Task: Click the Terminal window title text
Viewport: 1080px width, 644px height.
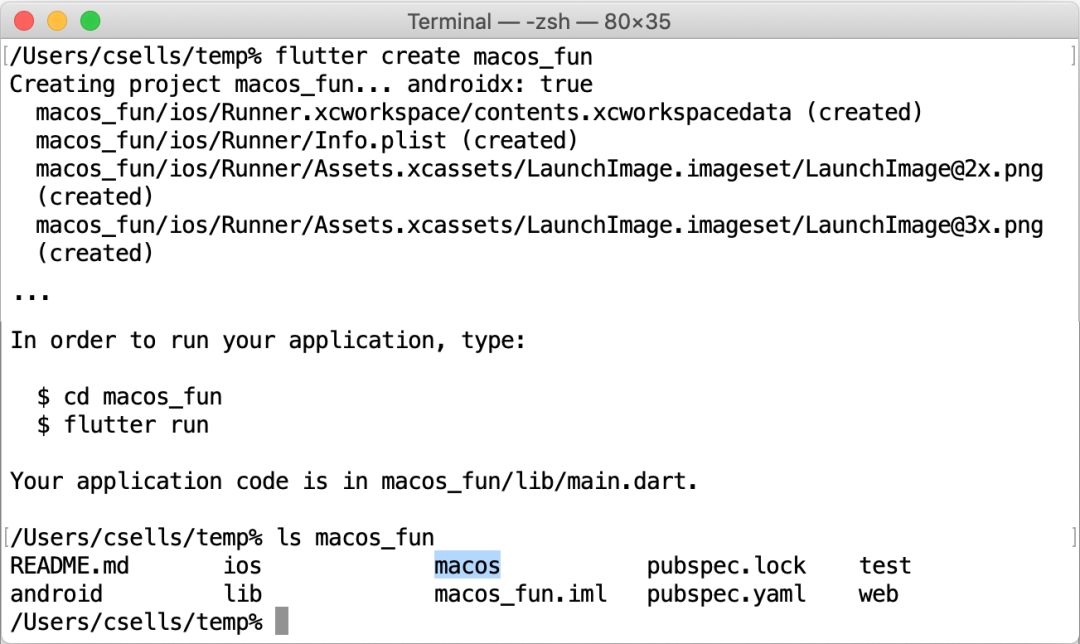Action: coord(539,21)
